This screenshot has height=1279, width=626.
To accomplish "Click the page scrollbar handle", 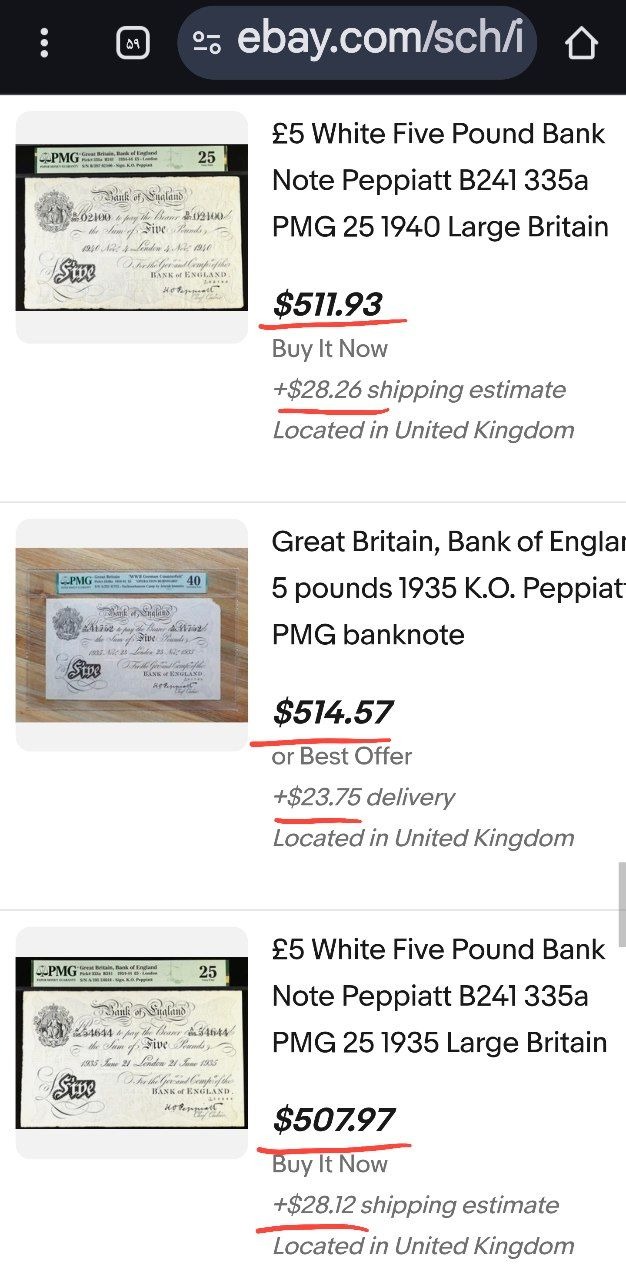I will pyautogui.click(x=621, y=905).
